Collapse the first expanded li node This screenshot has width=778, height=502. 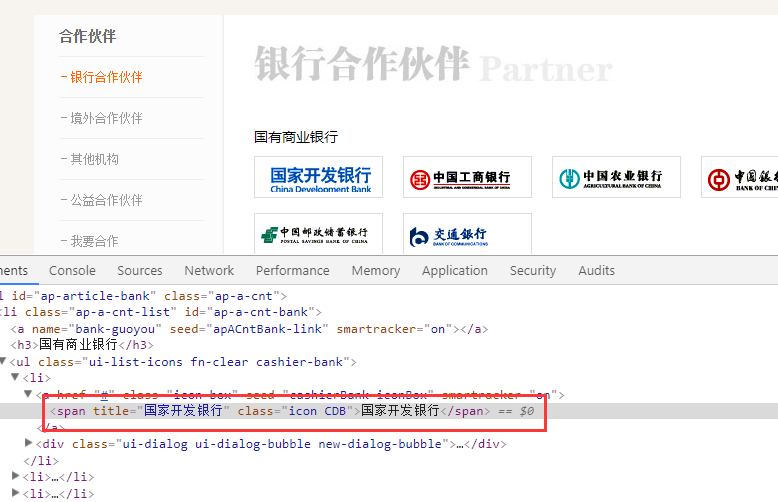pyautogui.click(x=15, y=377)
